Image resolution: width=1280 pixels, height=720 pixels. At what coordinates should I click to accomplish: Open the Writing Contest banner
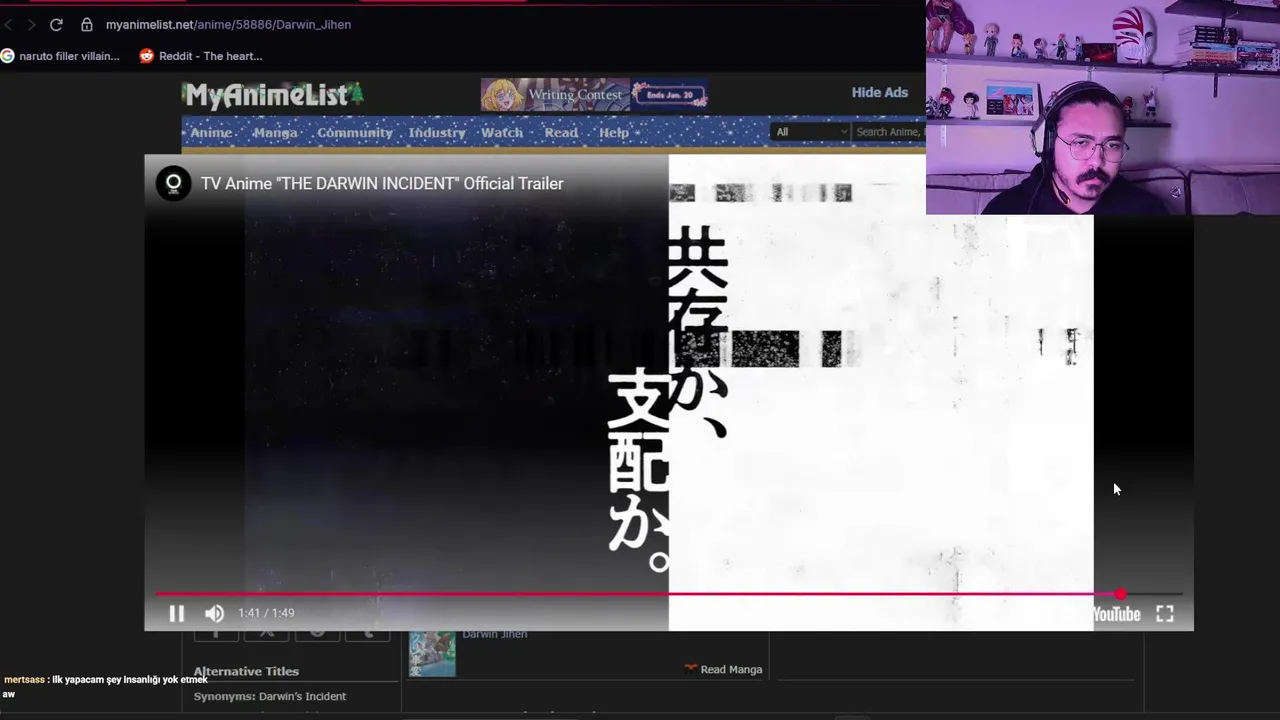pyautogui.click(x=594, y=95)
